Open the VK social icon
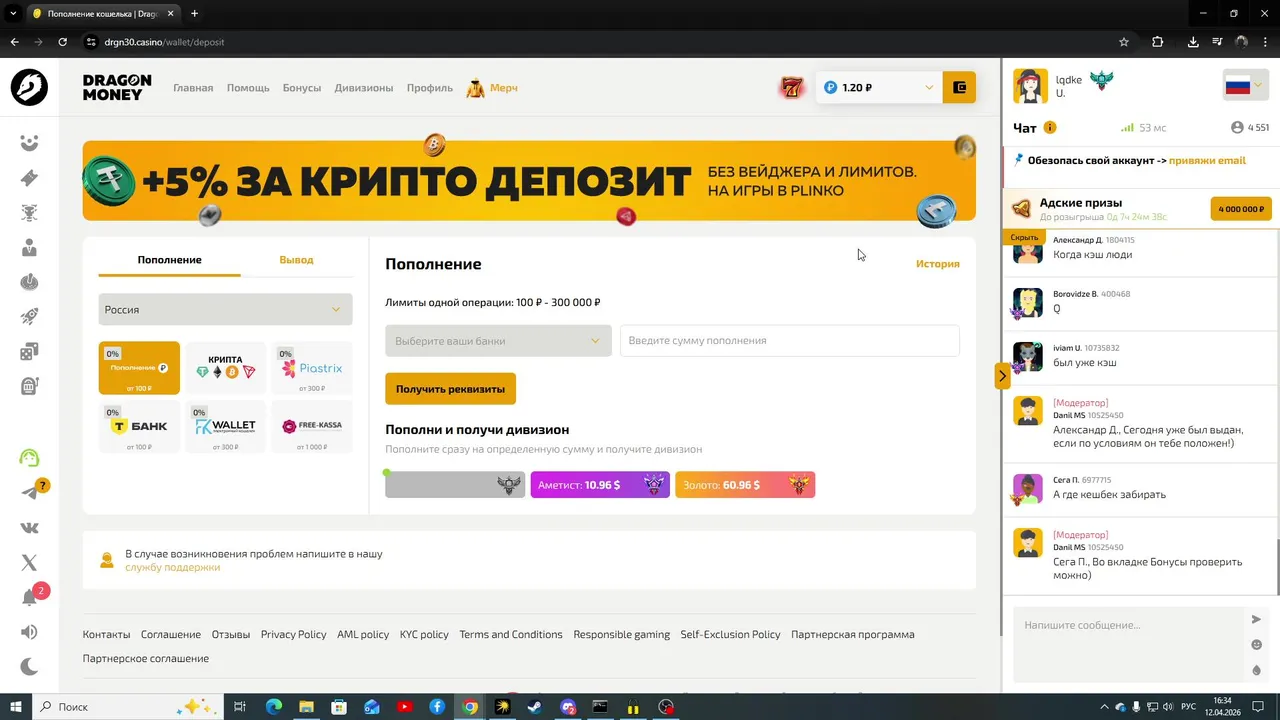 (29, 527)
